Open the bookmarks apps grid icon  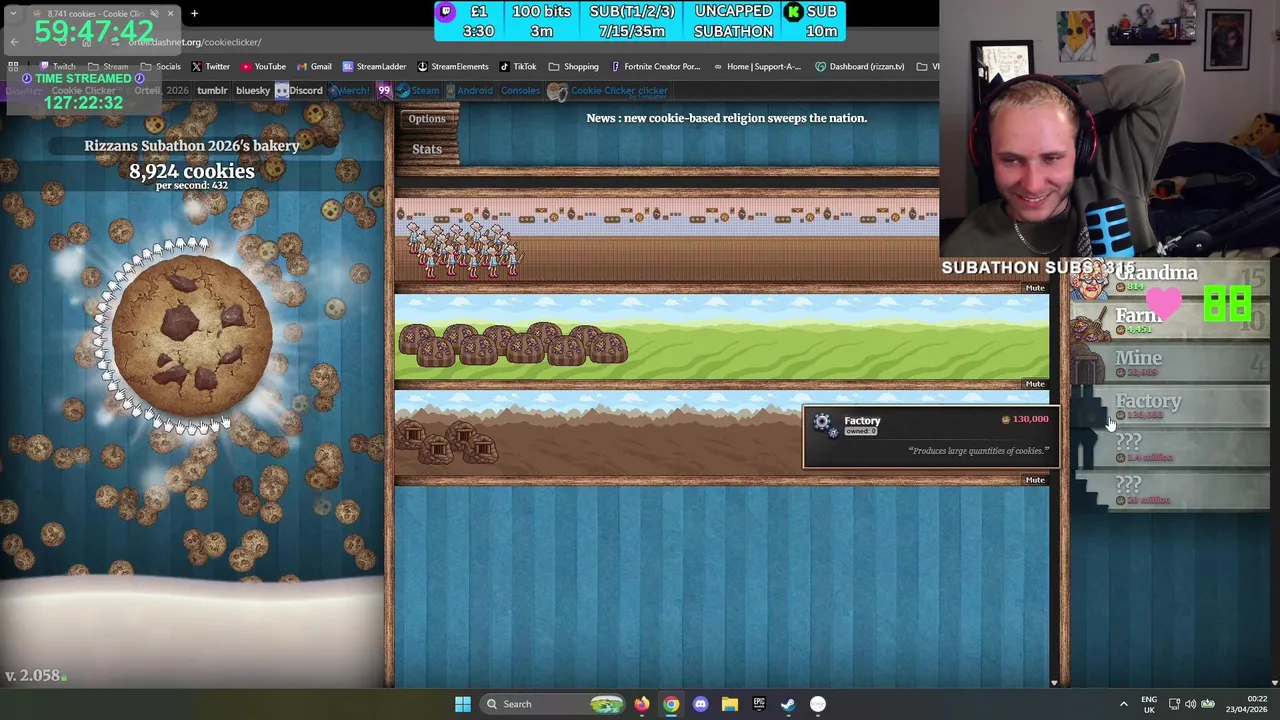(13, 67)
